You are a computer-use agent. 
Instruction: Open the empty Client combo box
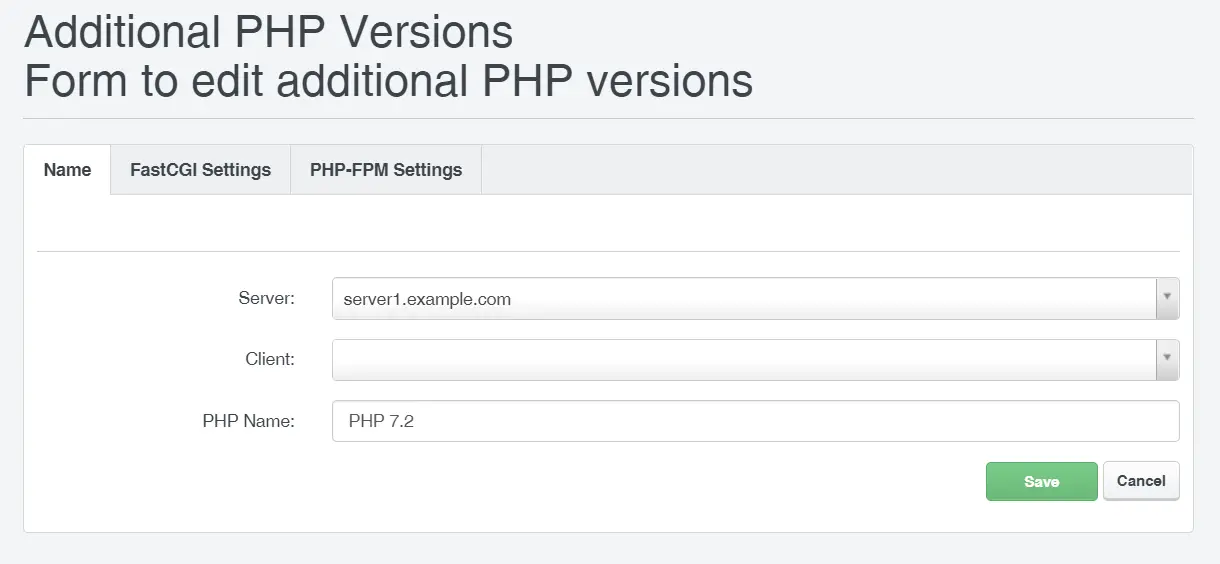click(x=755, y=360)
